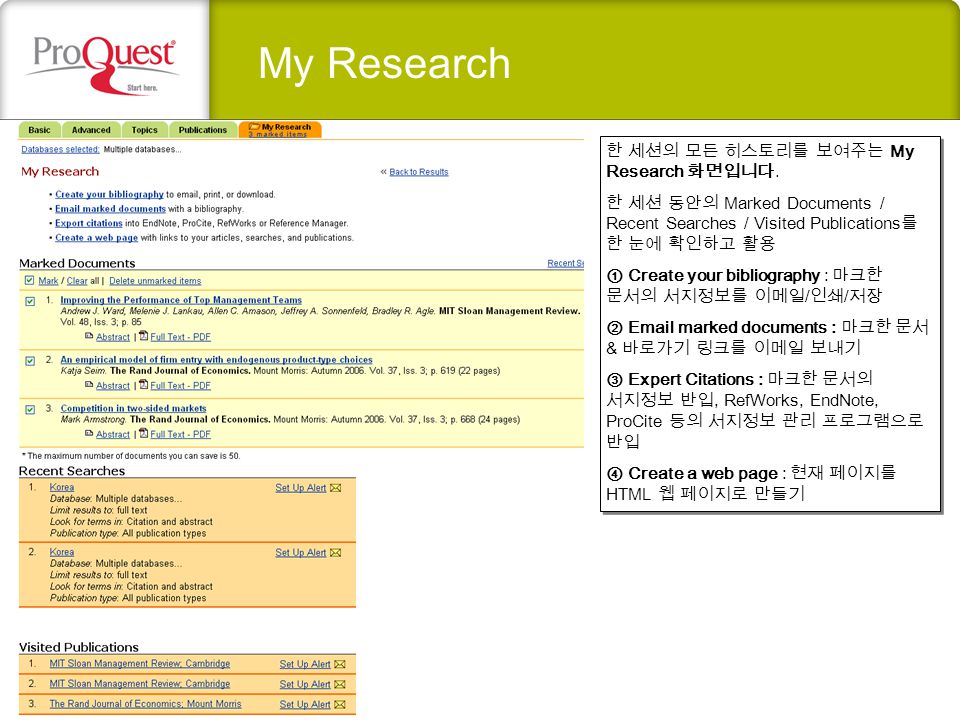This screenshot has height=720, width=960.
Task: Open The Rand Journal of Economics publication
Action: [146, 704]
